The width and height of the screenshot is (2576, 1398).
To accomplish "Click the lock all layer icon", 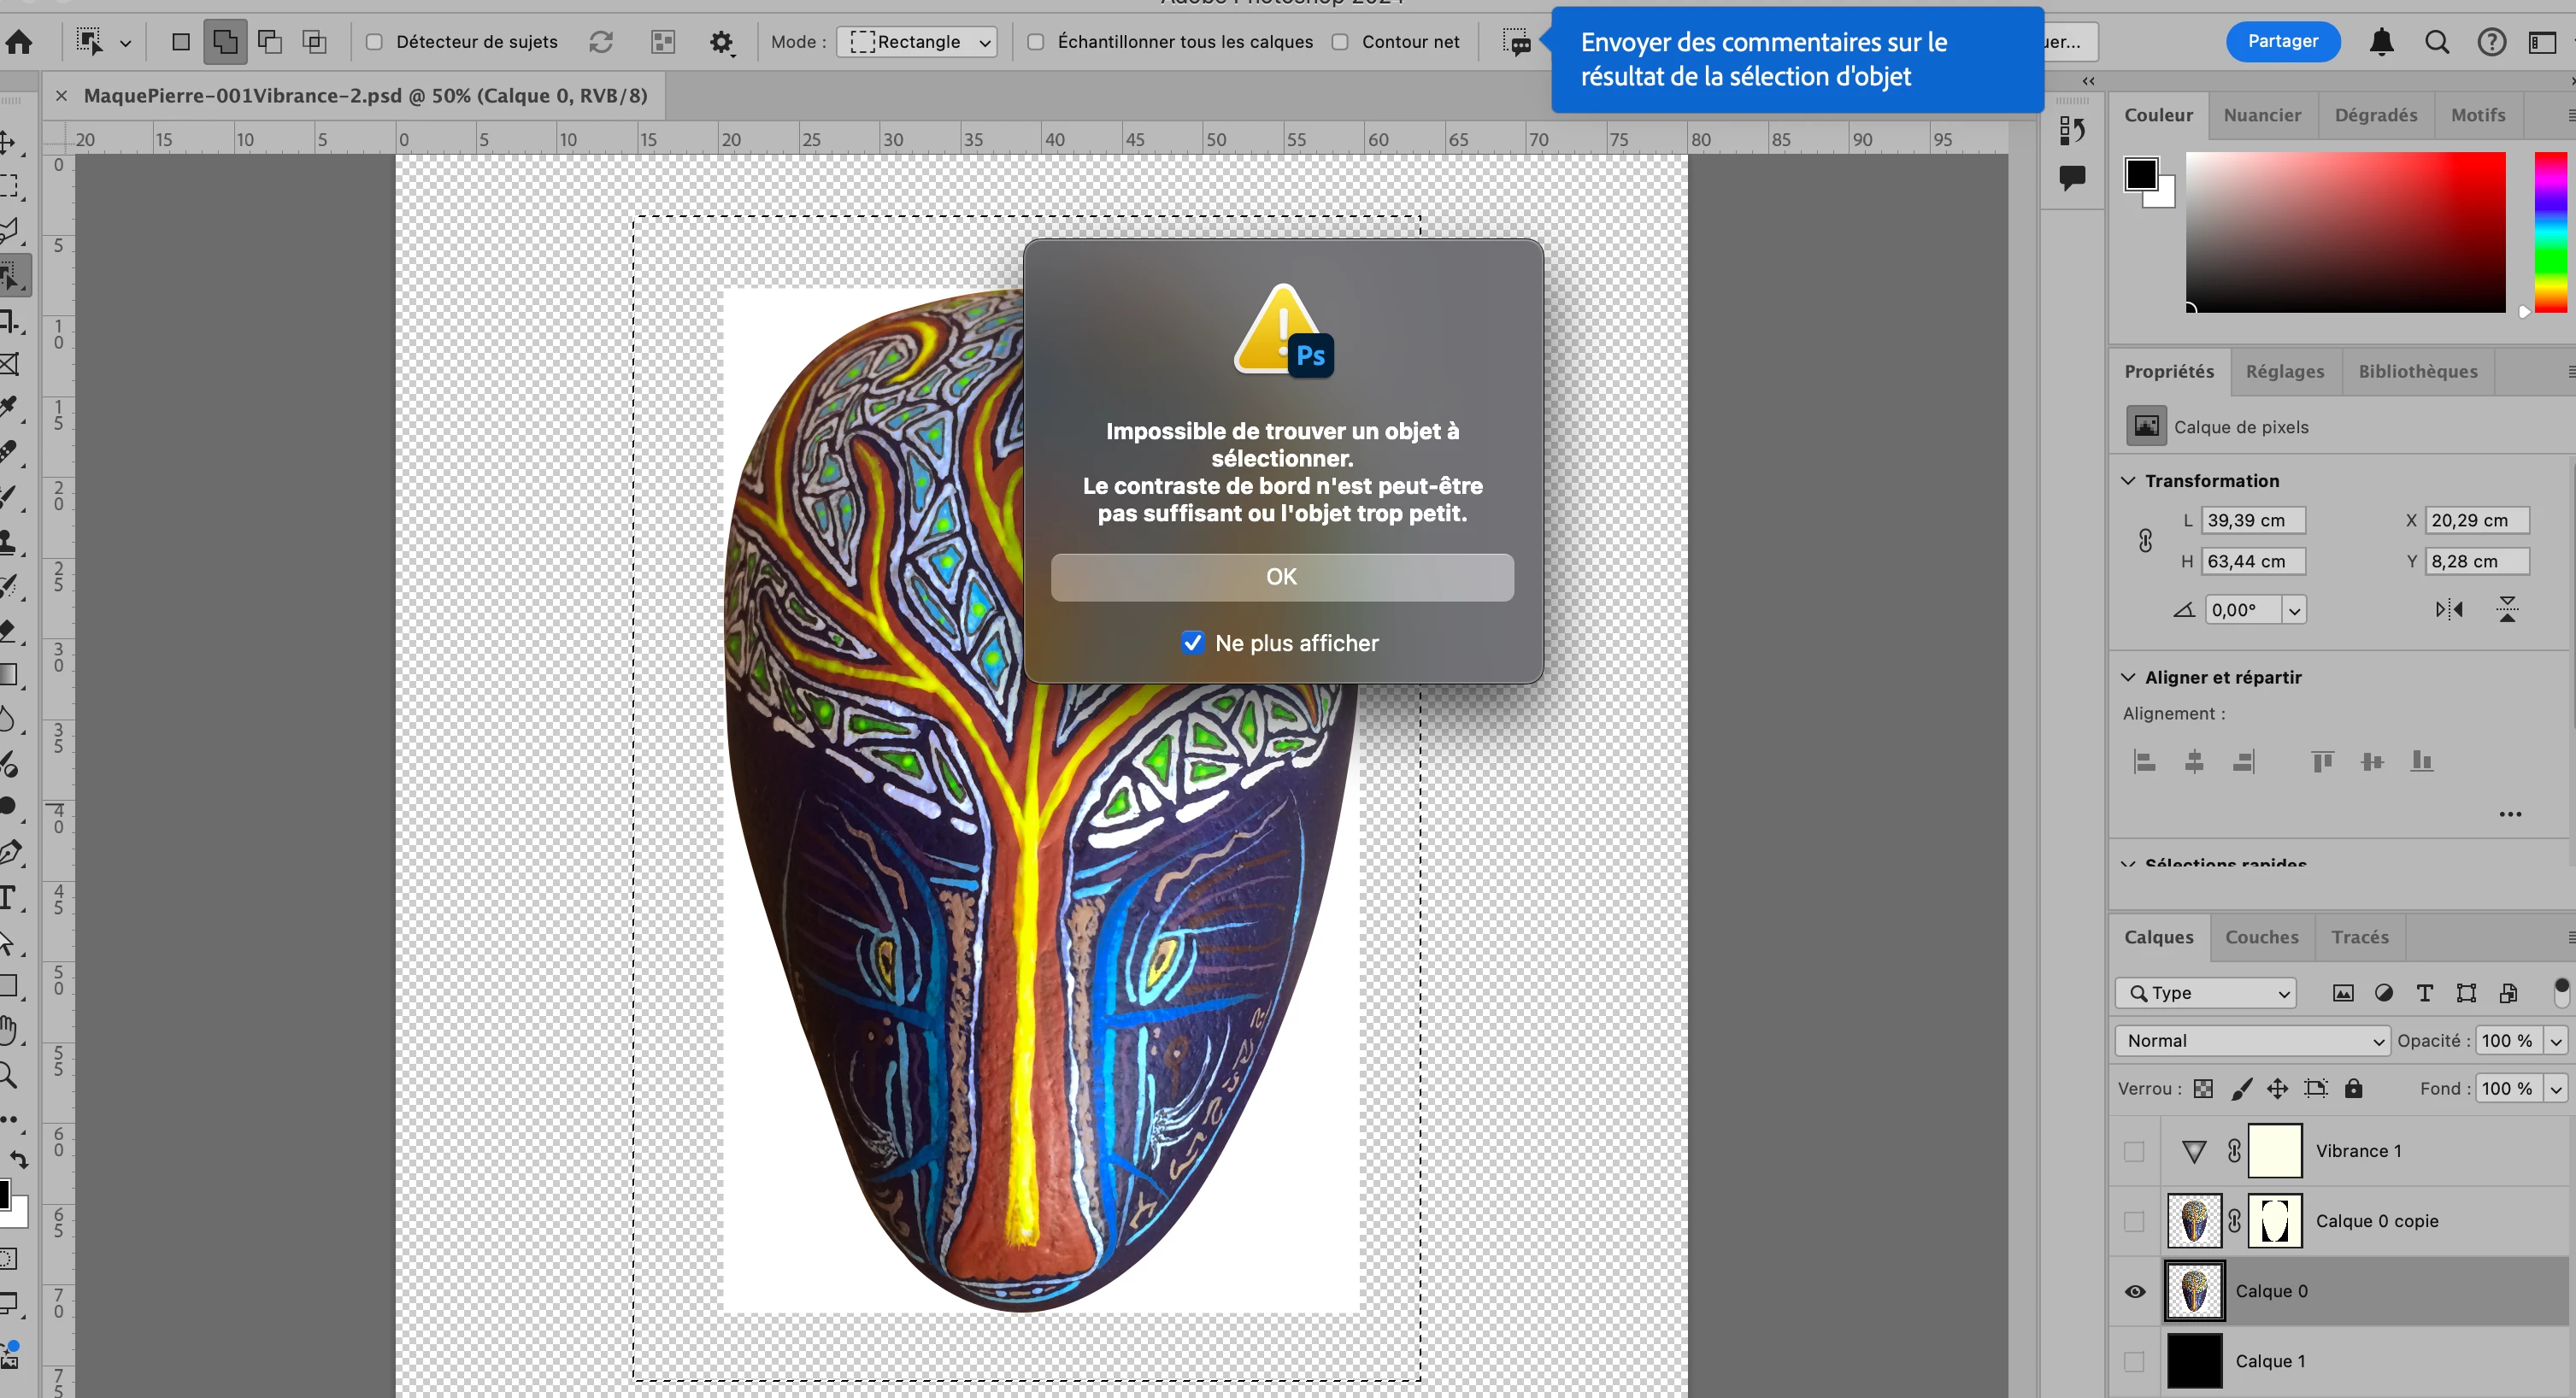I will click(x=2354, y=1088).
